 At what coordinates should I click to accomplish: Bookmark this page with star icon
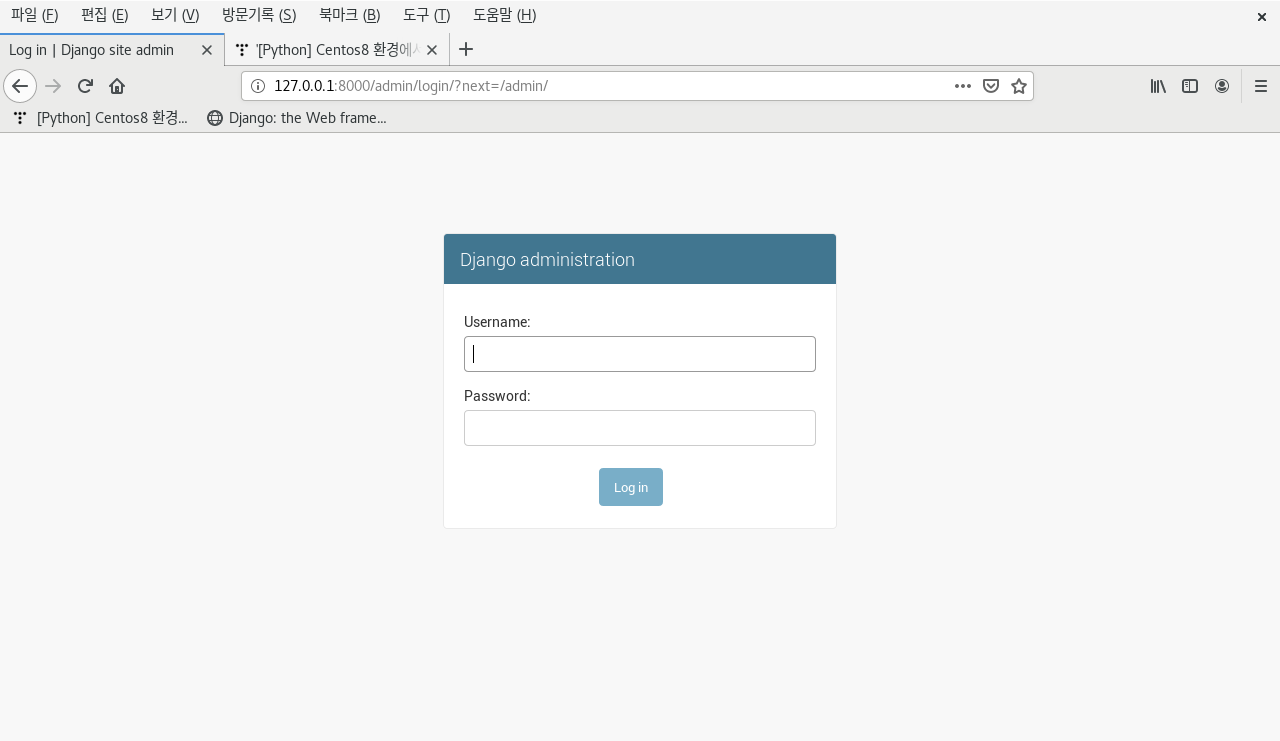tap(1019, 86)
